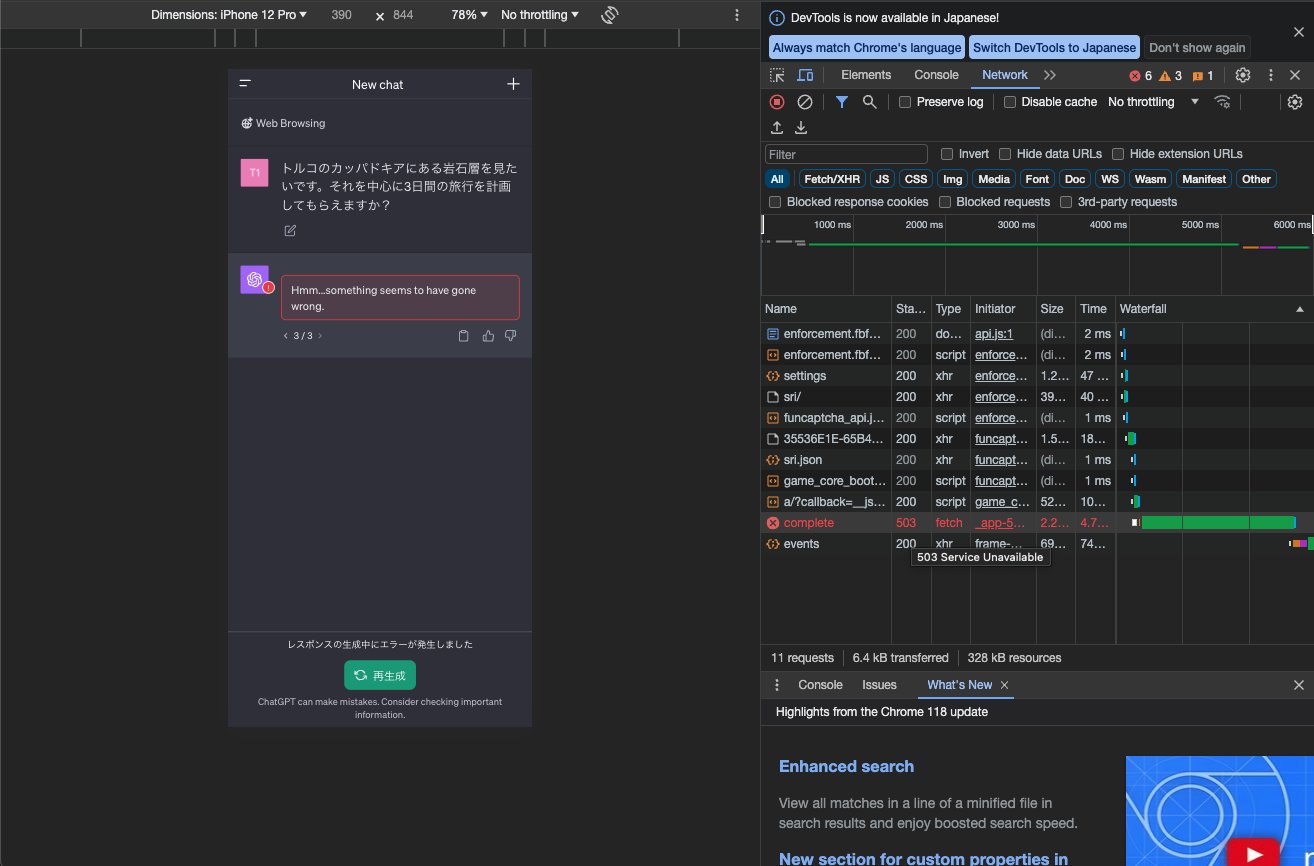Open Dimensions iPhone 12 Pro dropdown

pyautogui.click(x=229, y=15)
